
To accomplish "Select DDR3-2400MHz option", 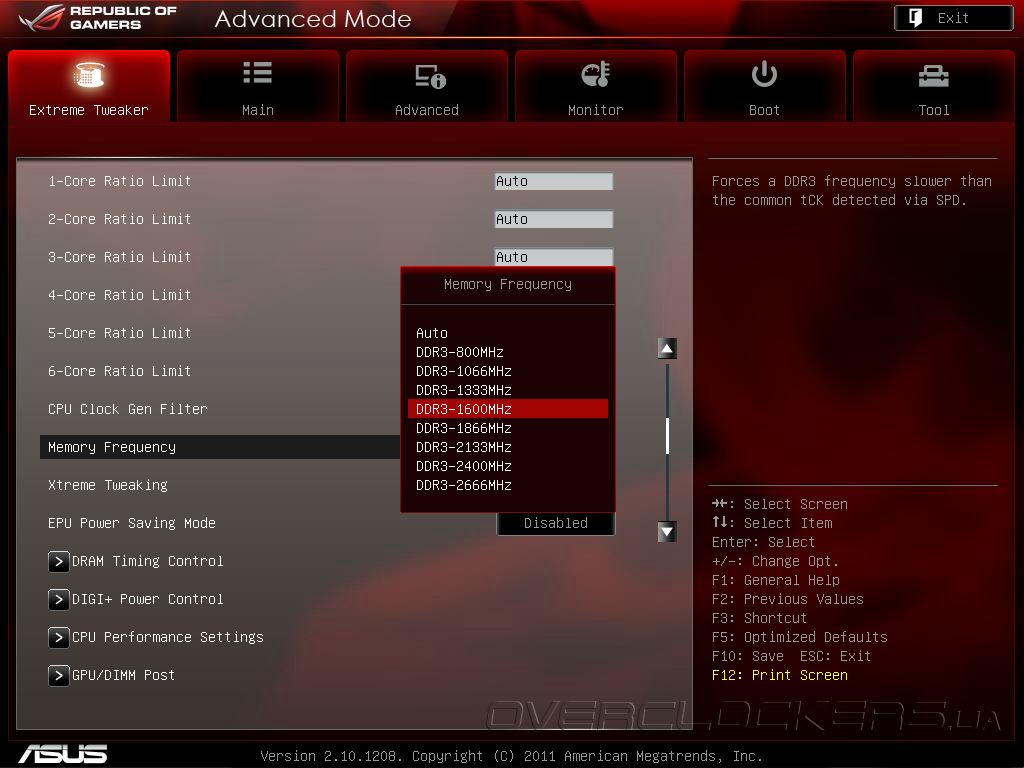I will pos(507,466).
